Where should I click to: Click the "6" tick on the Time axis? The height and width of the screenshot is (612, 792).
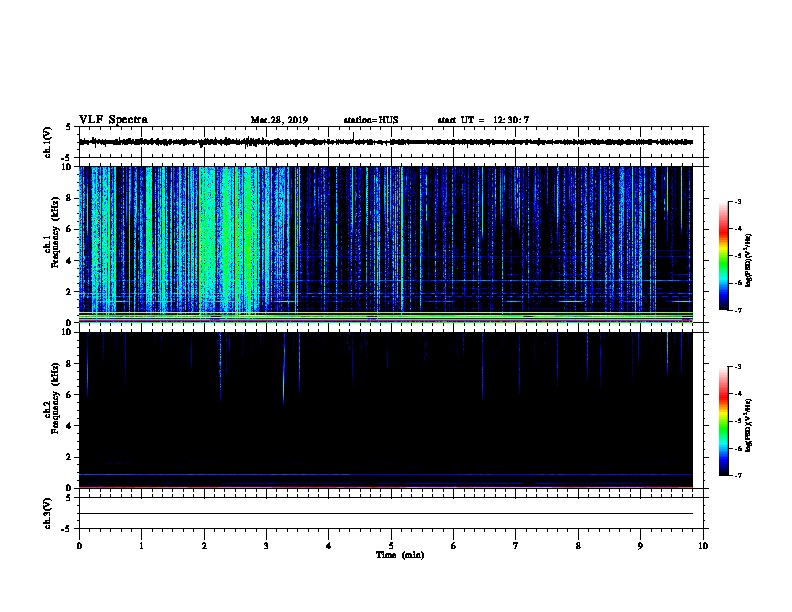click(x=454, y=545)
